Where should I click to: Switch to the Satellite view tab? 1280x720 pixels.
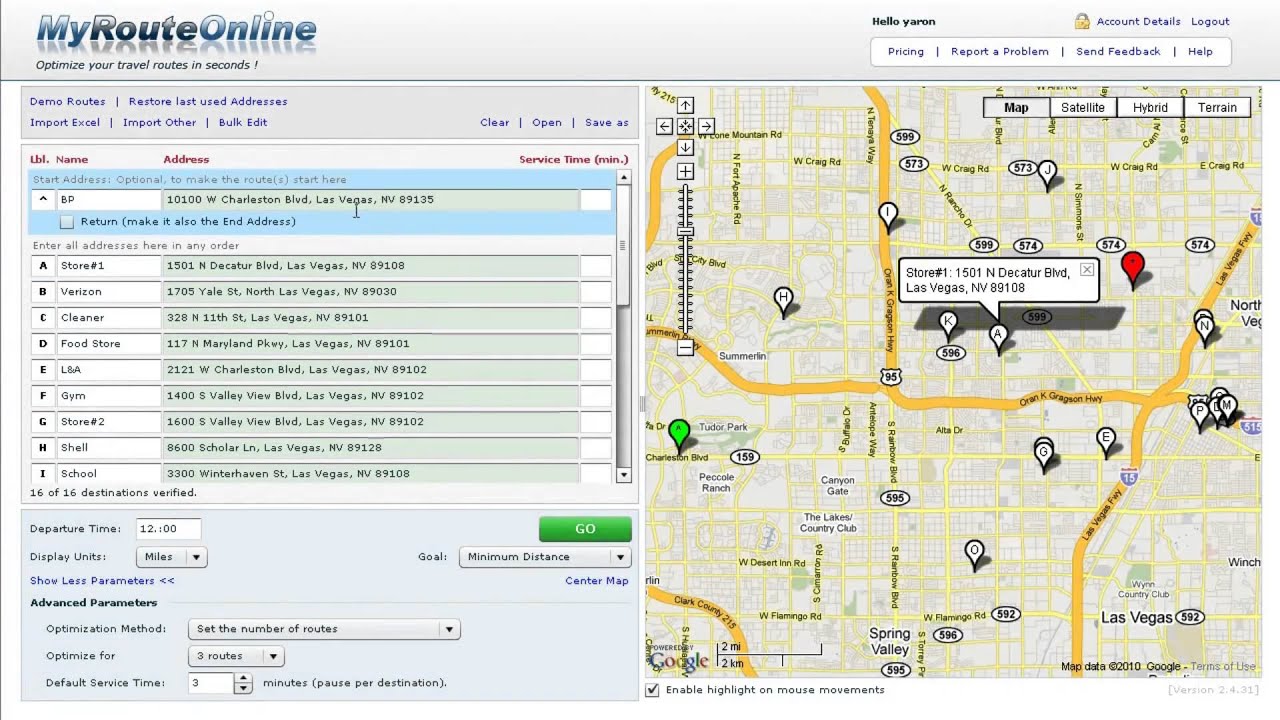1083,107
